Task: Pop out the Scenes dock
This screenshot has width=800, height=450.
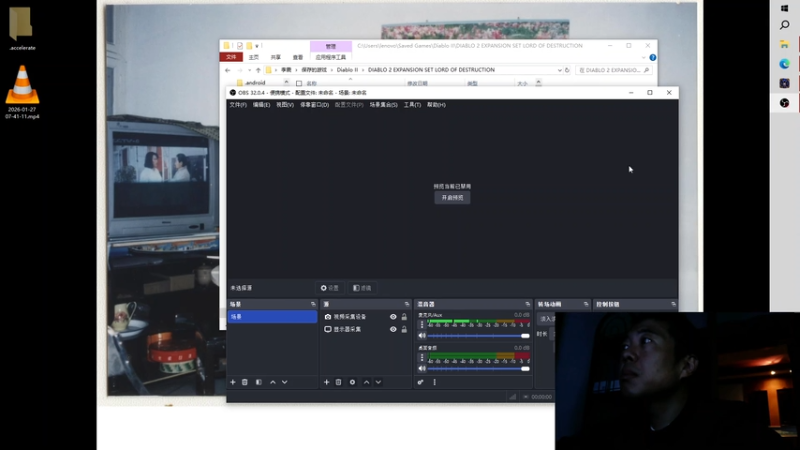Action: point(313,304)
